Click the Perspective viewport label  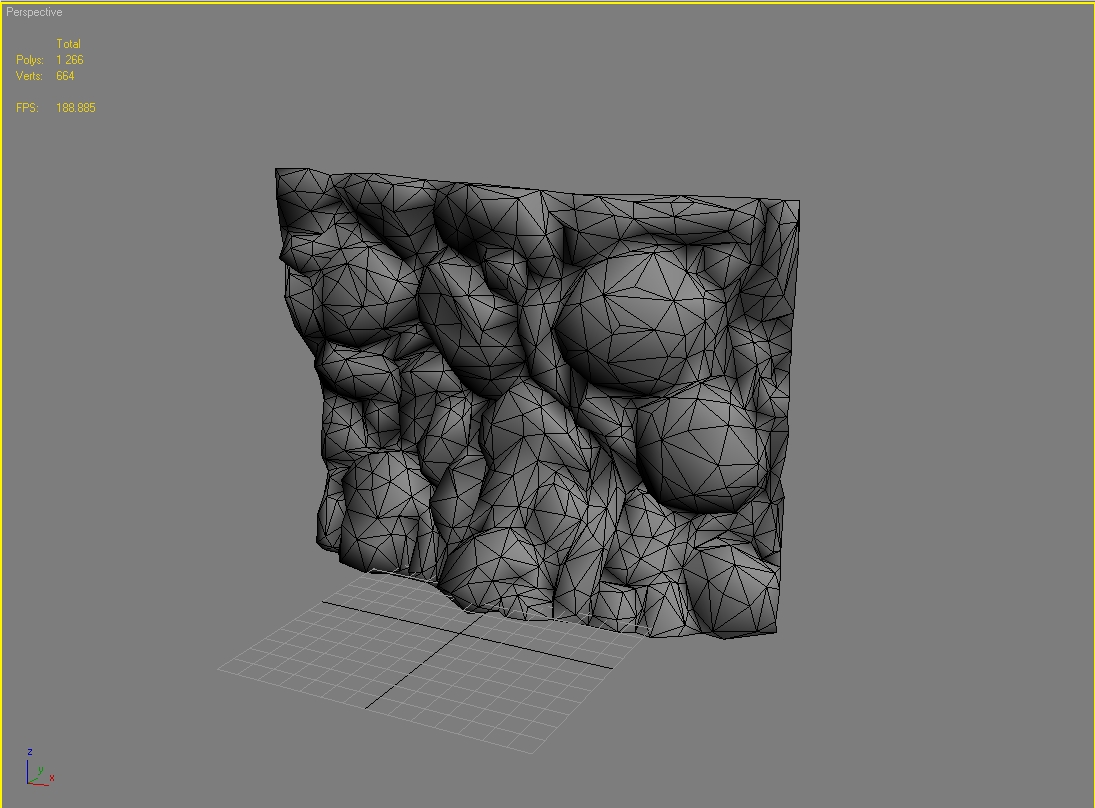[x=34, y=12]
